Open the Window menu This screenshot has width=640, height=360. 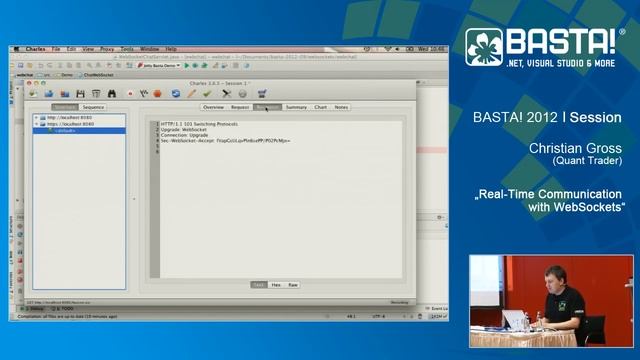tap(149, 49)
